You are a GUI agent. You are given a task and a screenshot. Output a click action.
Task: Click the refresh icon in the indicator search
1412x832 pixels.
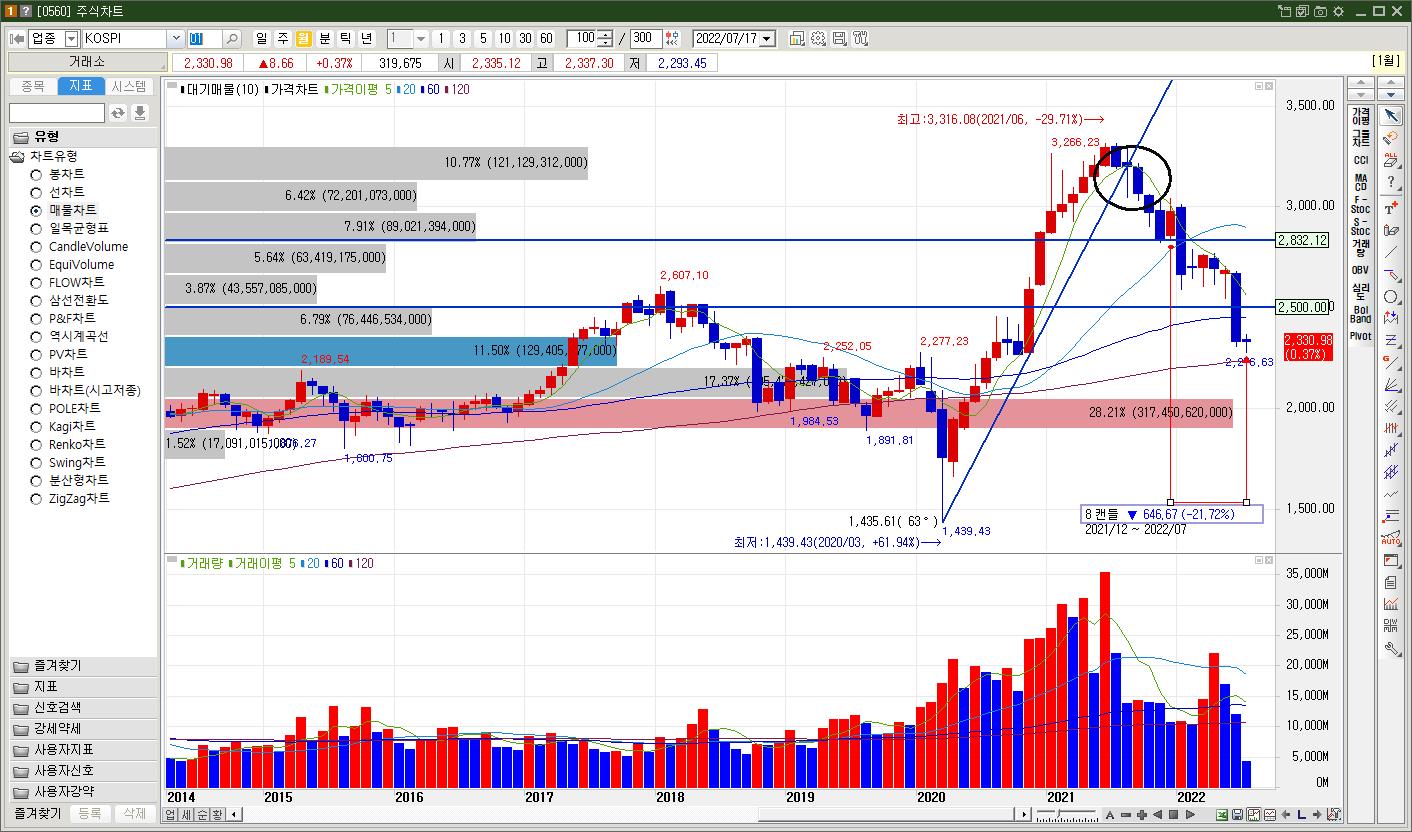118,113
